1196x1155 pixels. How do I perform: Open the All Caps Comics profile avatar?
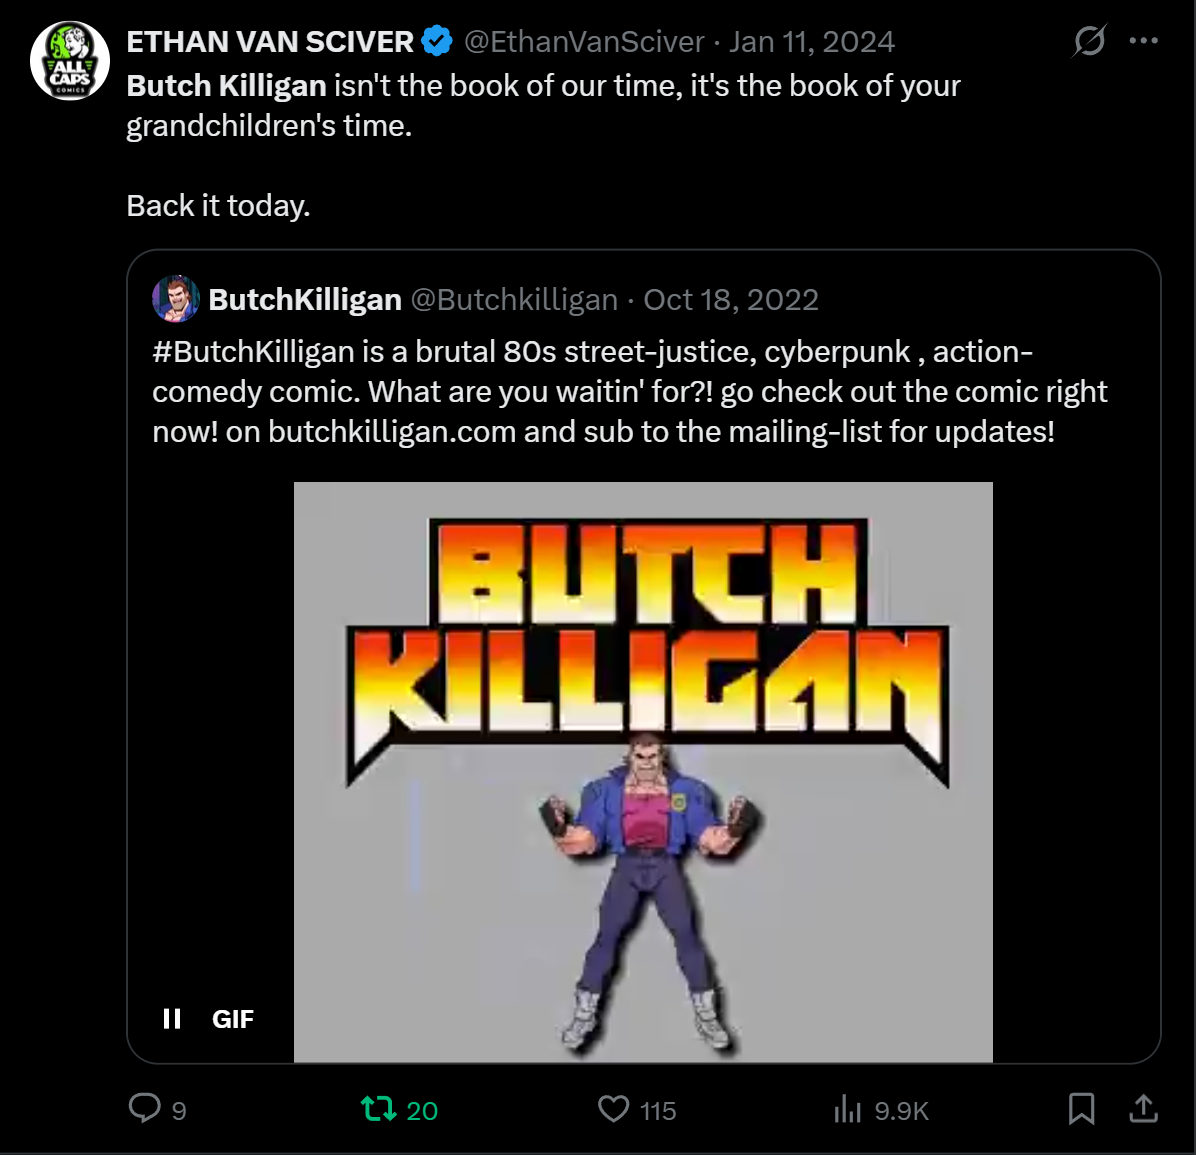pos(69,61)
